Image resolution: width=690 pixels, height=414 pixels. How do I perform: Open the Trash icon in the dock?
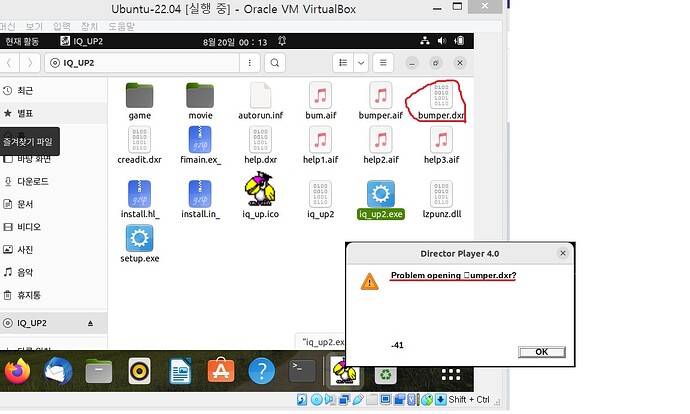pos(385,374)
